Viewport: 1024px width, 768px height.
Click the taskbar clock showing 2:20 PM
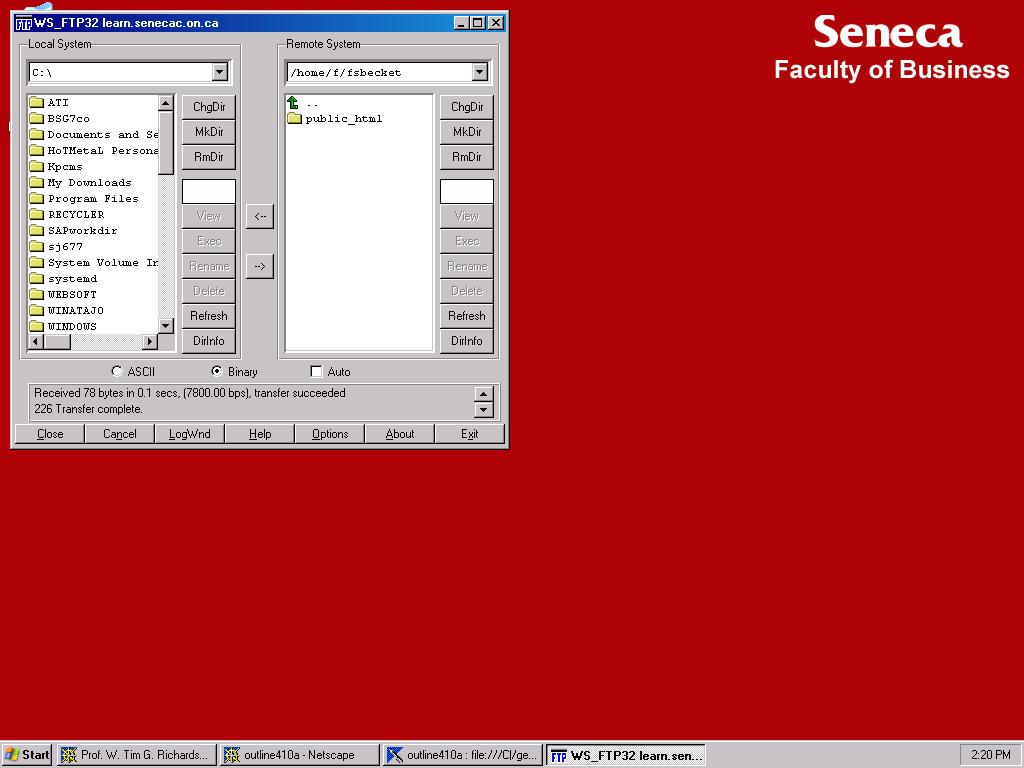tap(990, 755)
